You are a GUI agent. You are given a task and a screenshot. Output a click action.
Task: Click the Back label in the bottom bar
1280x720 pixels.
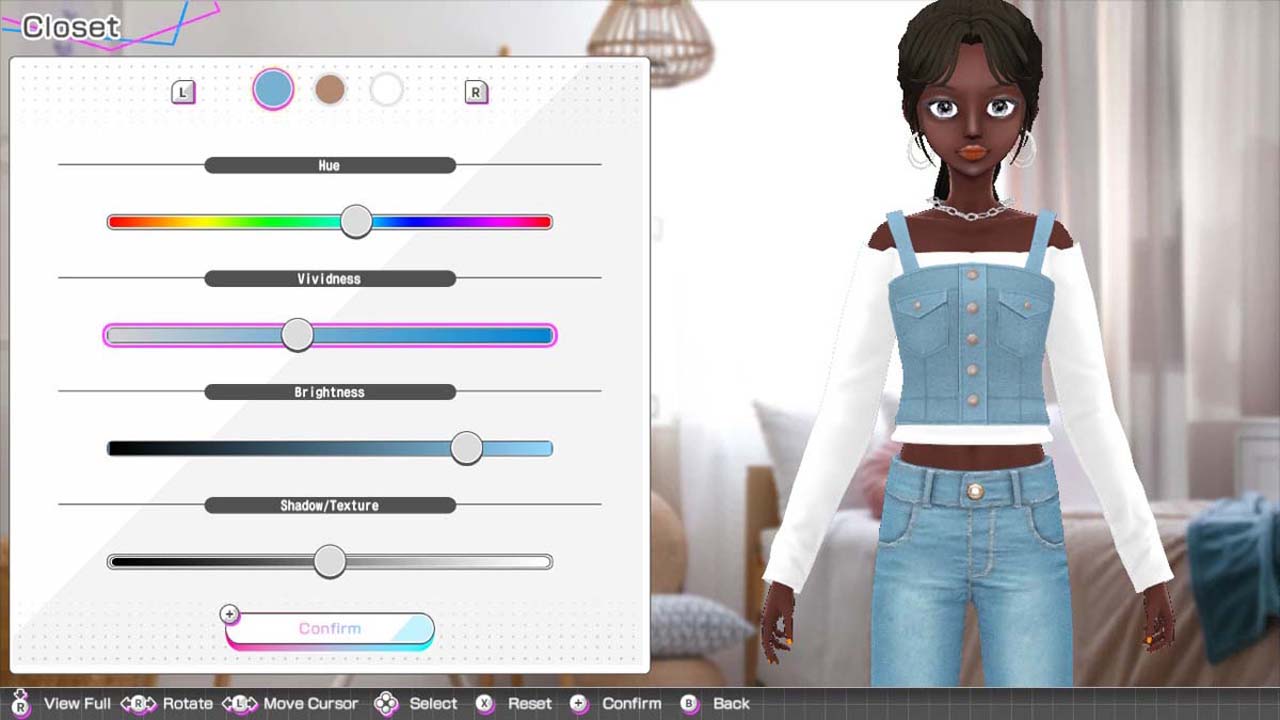click(x=730, y=704)
